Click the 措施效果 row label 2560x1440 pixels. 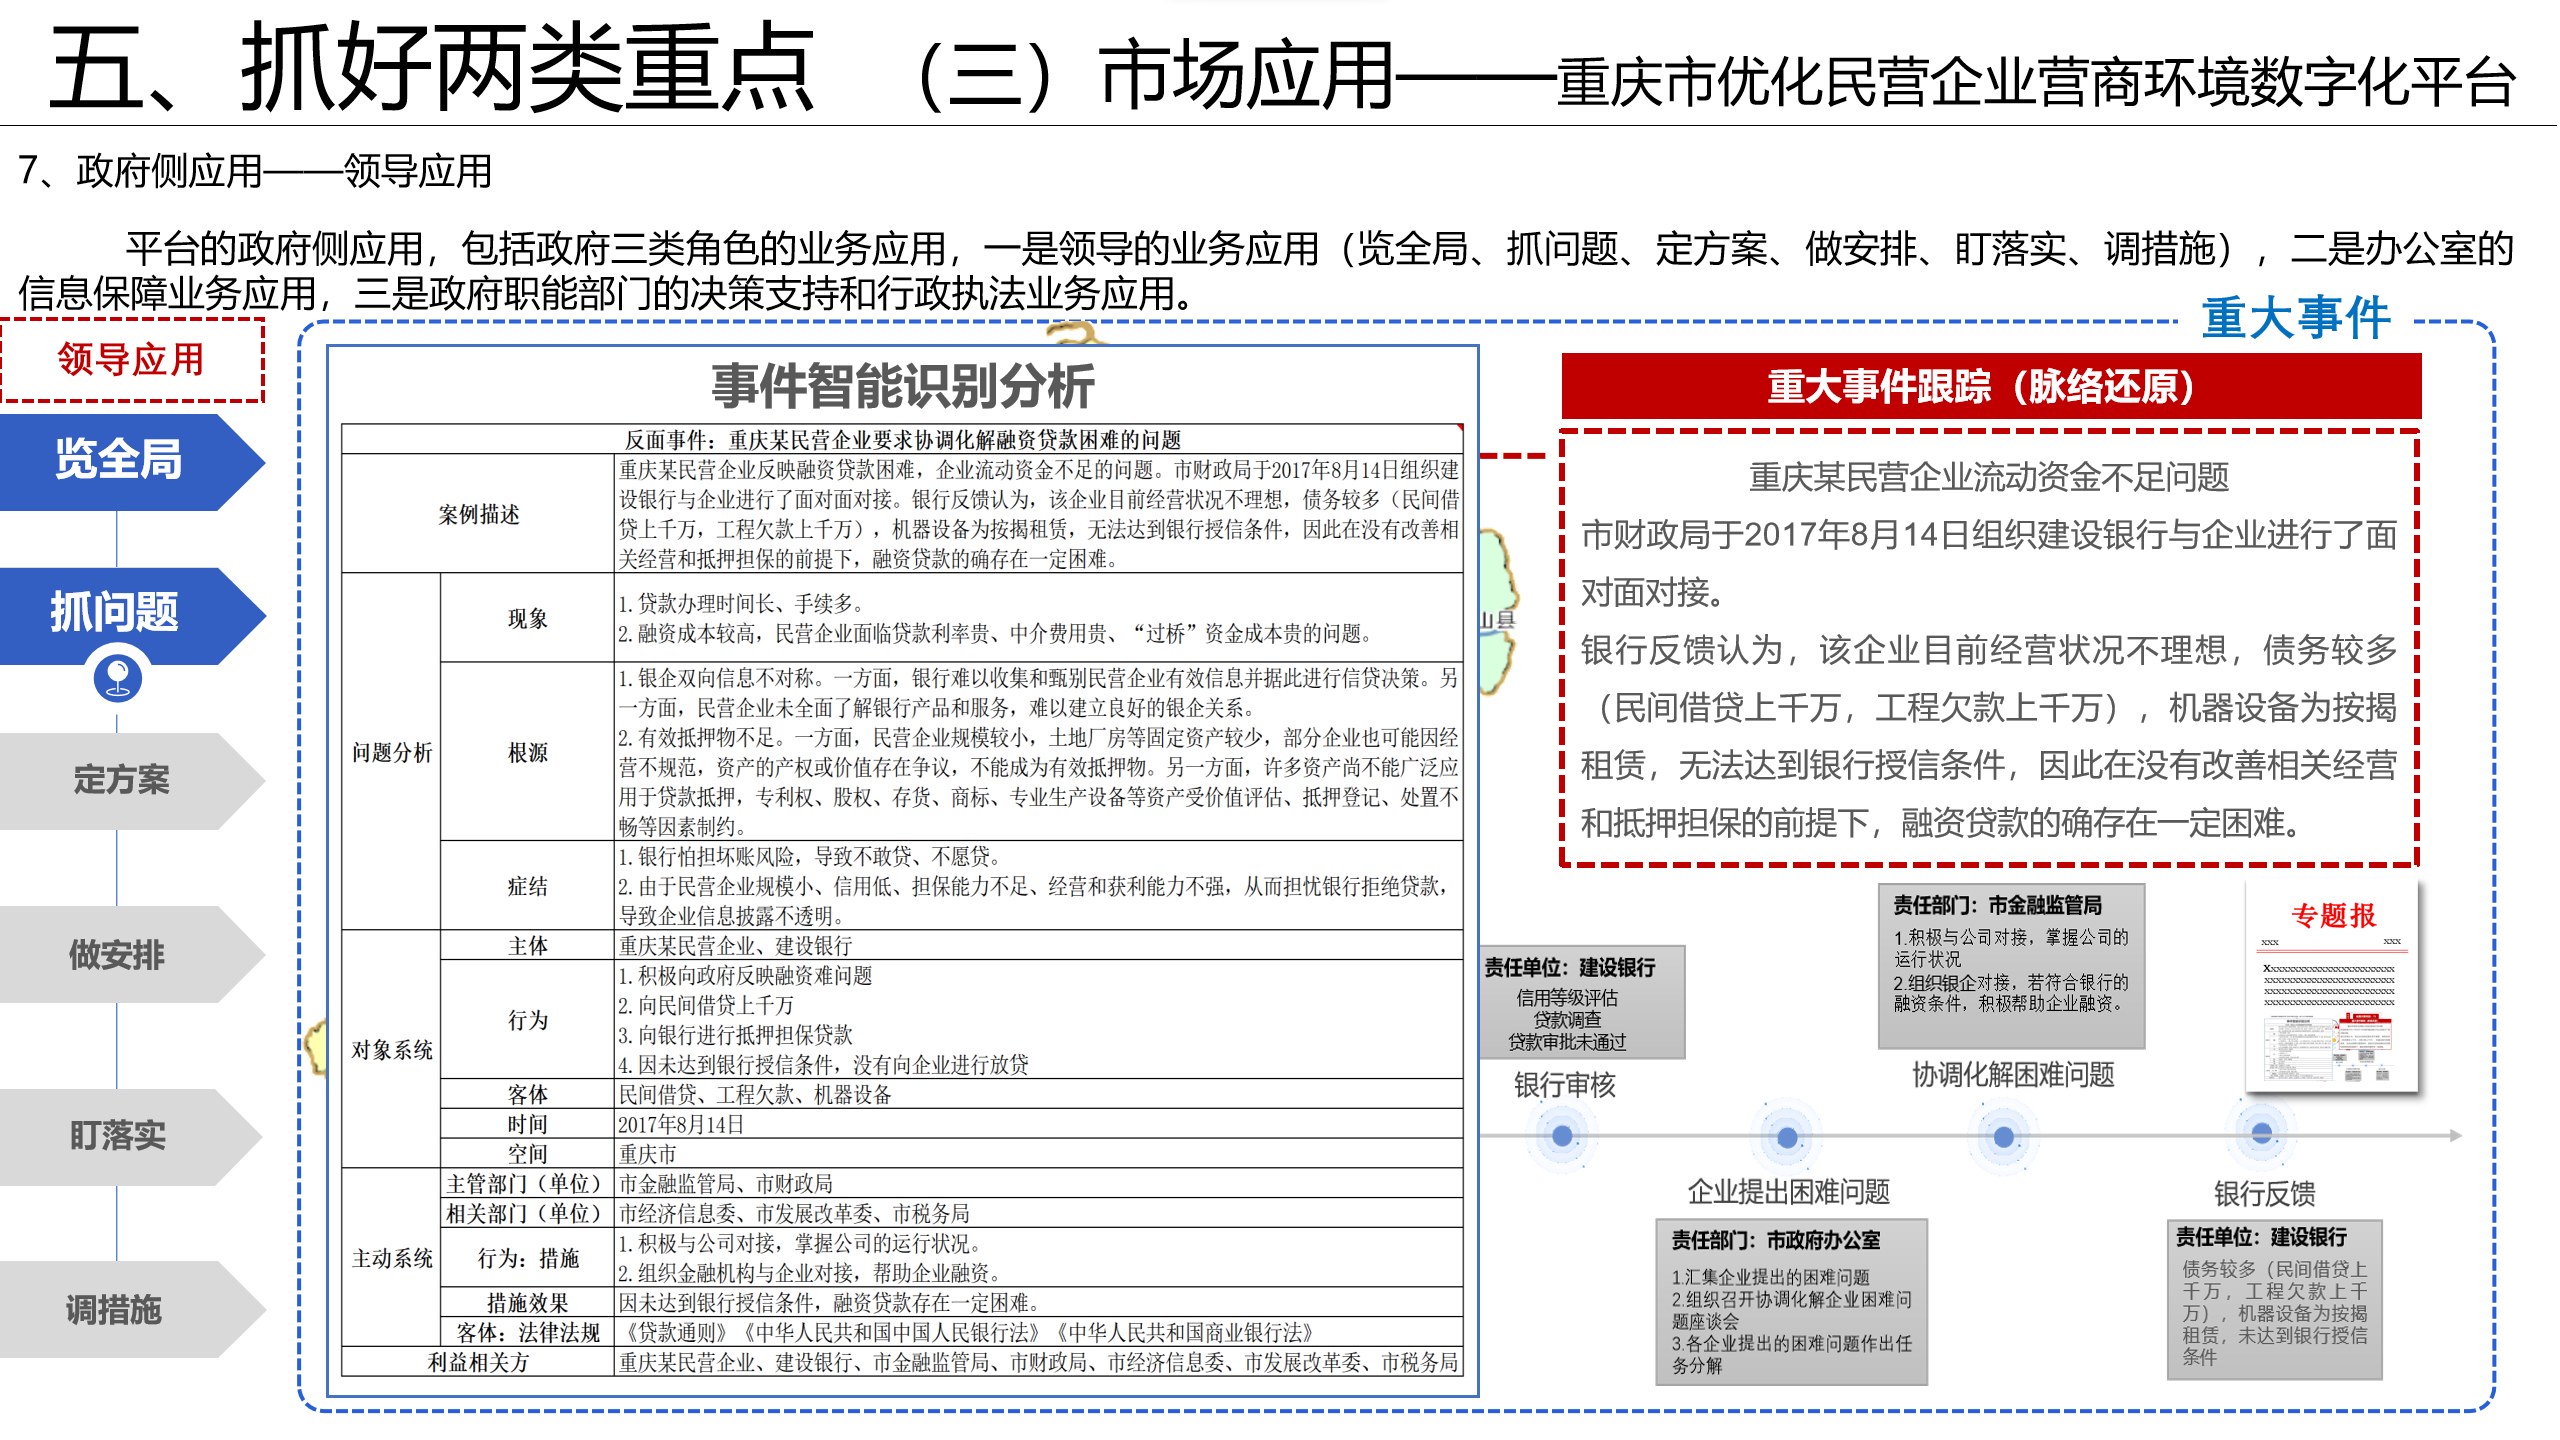pos(528,1302)
